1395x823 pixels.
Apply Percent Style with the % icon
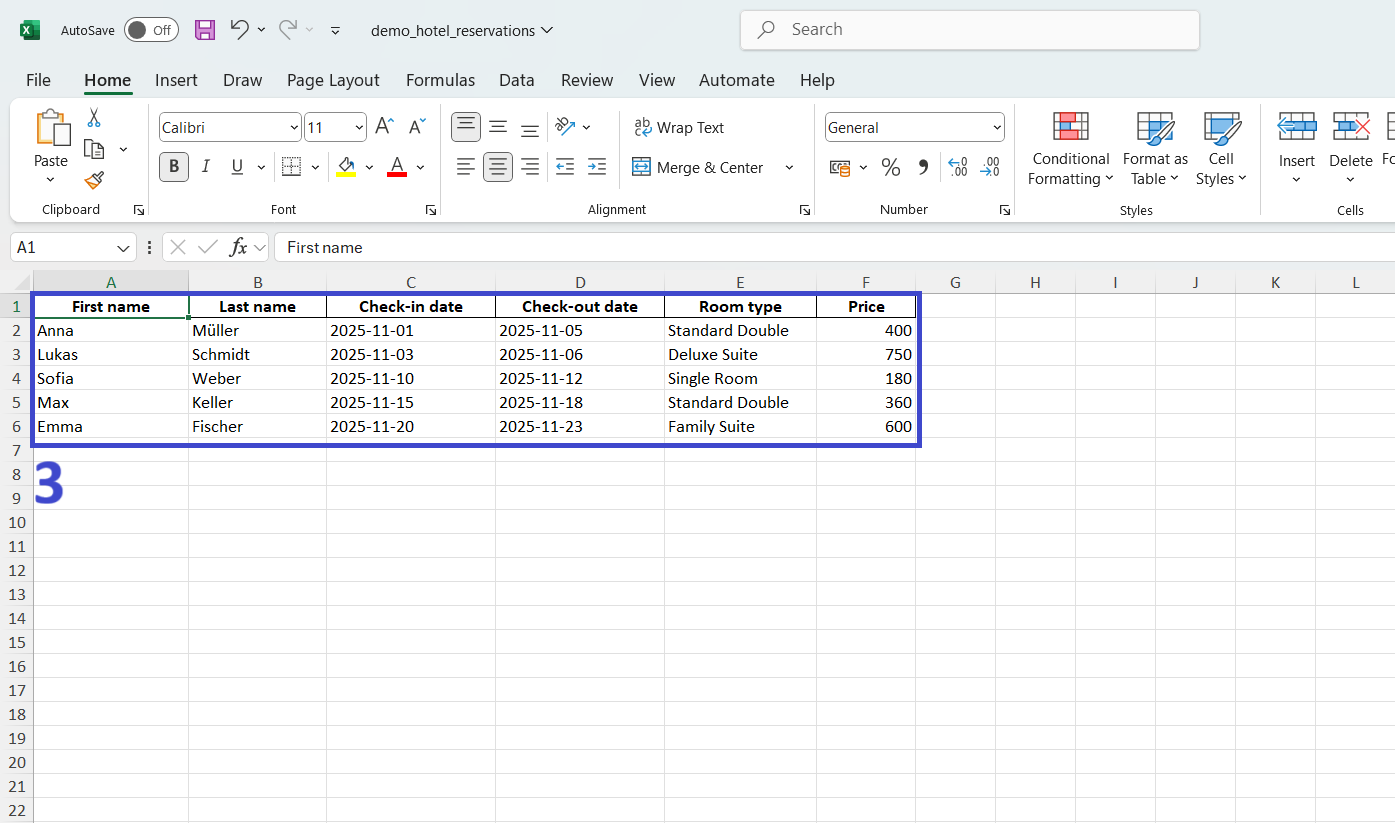(x=891, y=167)
